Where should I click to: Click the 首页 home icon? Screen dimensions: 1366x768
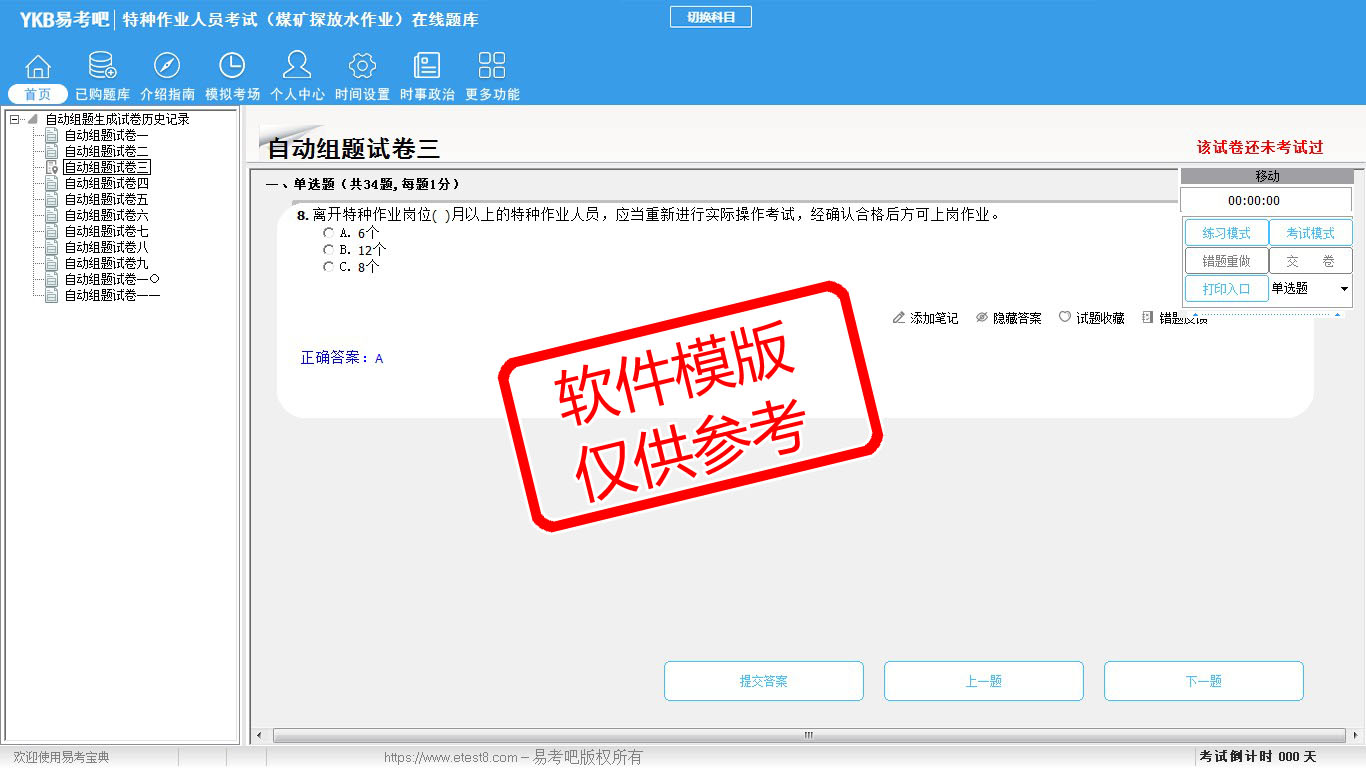(38, 67)
